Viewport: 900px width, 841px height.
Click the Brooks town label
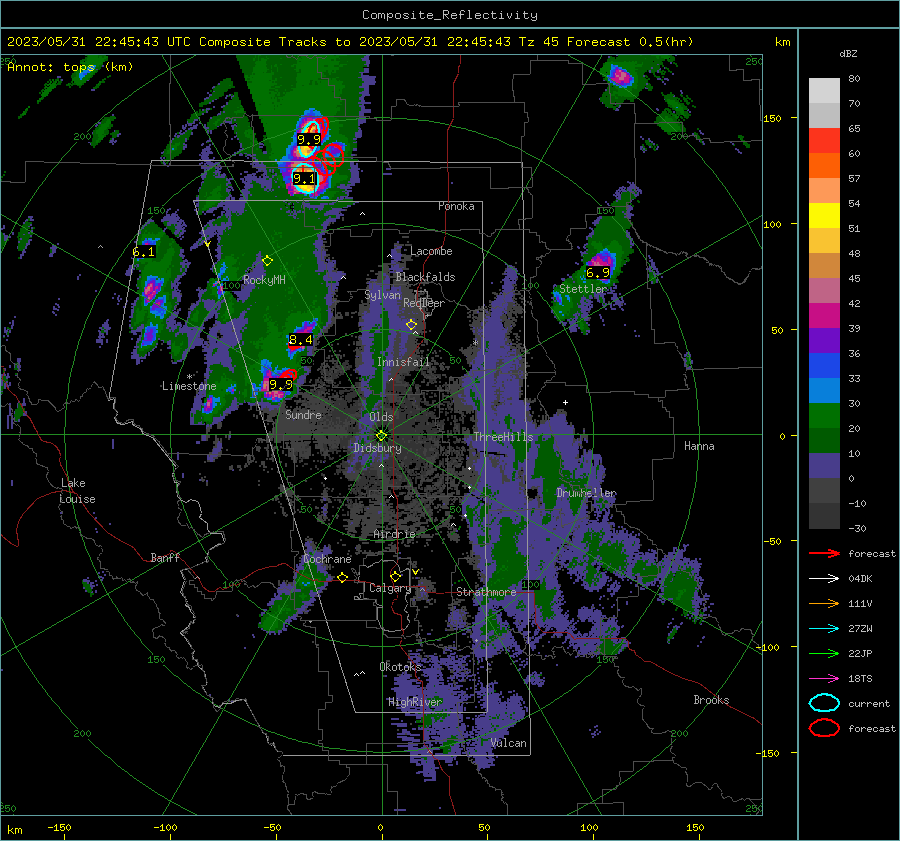coord(711,700)
